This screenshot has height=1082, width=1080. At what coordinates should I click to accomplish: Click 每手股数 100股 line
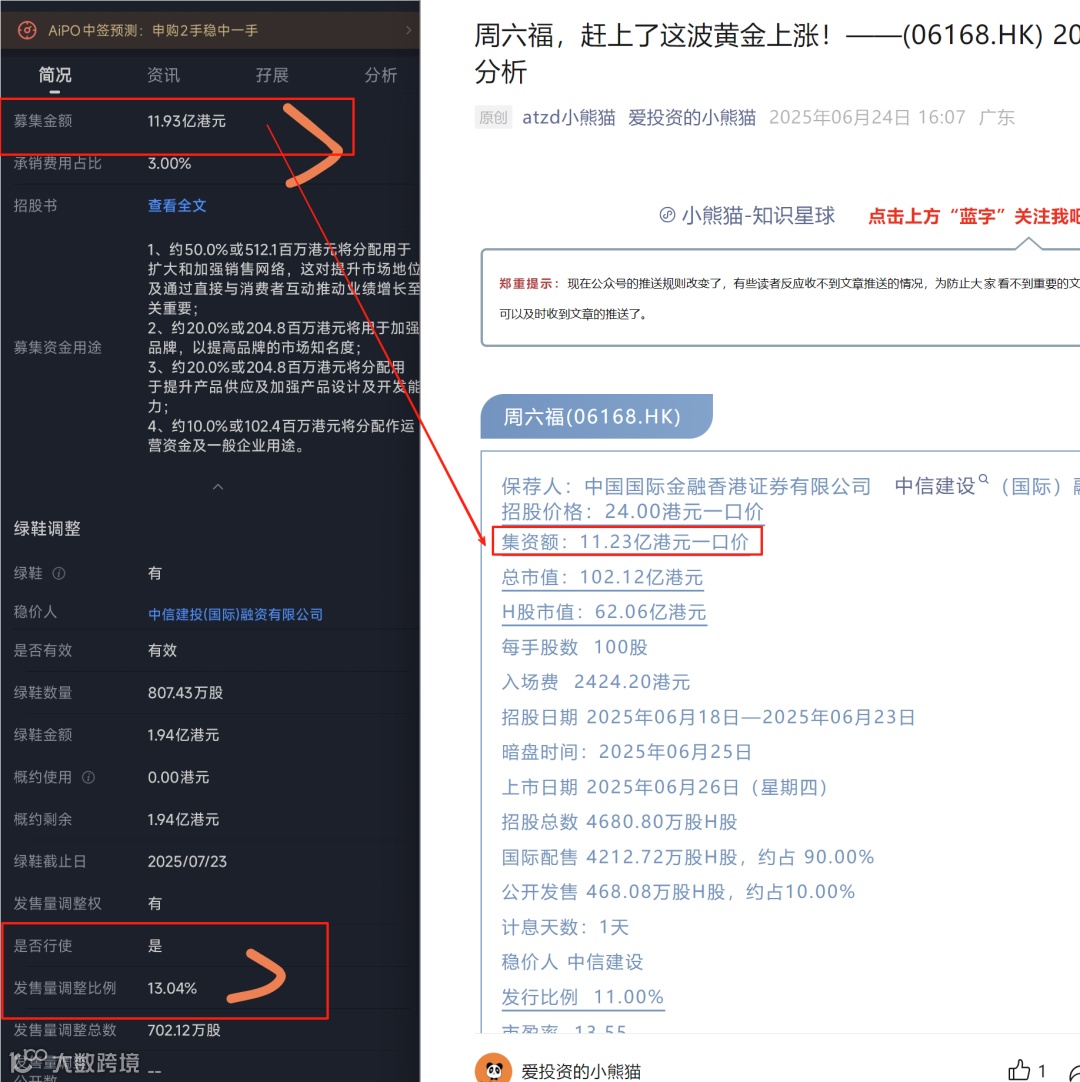574,647
